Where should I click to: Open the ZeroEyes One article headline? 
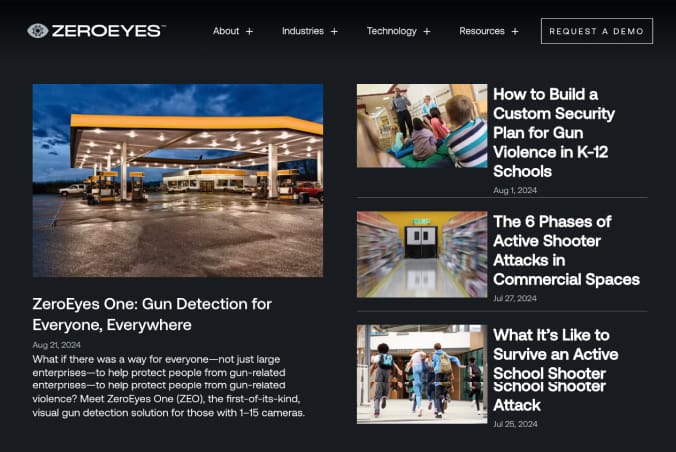152,314
